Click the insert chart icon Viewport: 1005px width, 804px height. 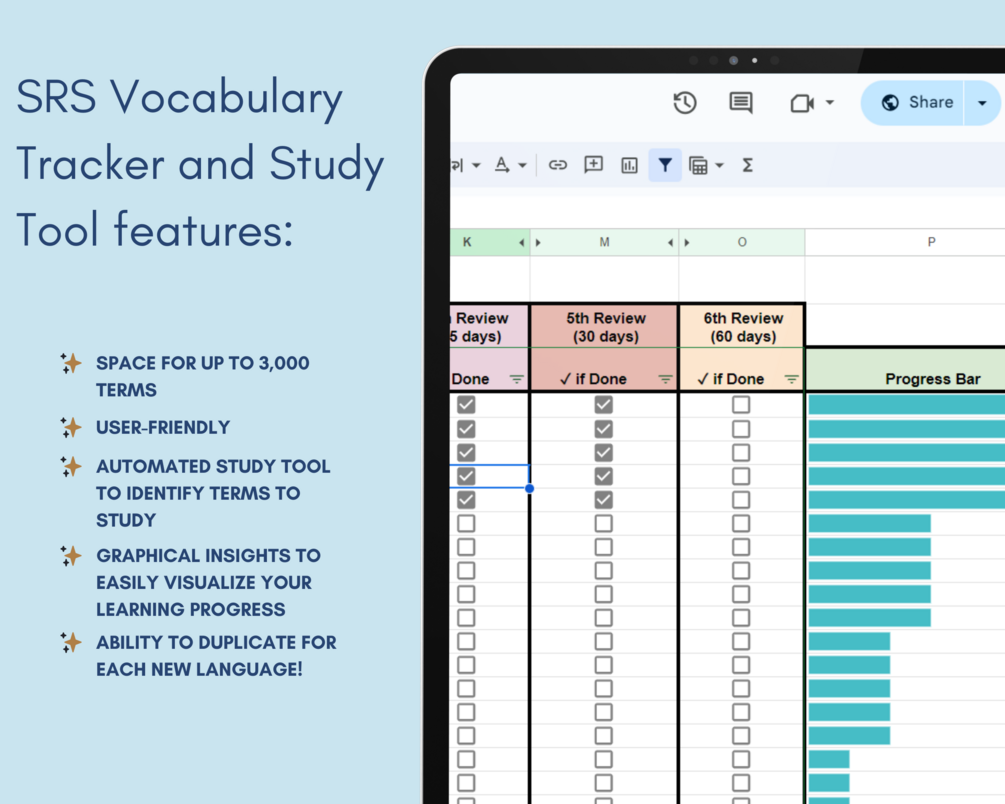(x=629, y=165)
